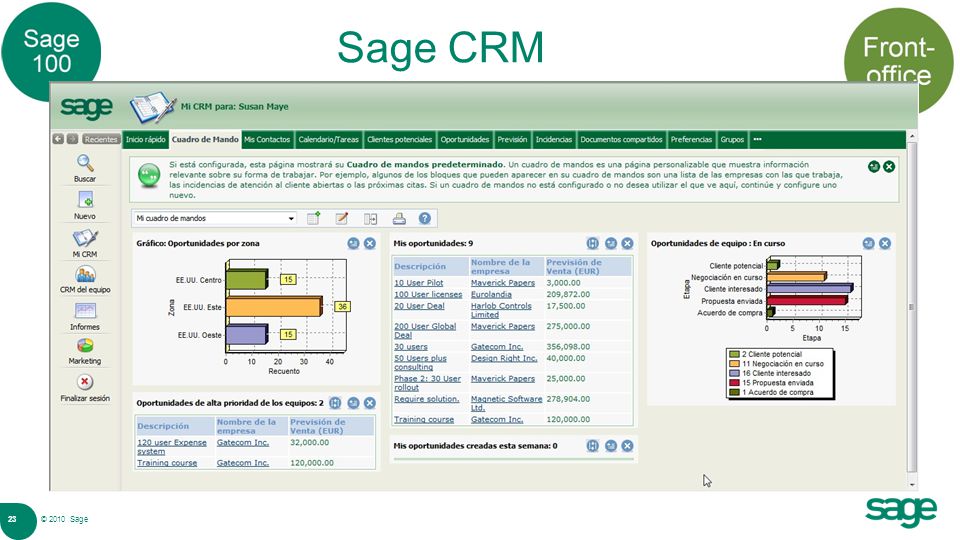
Task: Open the 30 users opportunity link
Action: (x=411, y=347)
